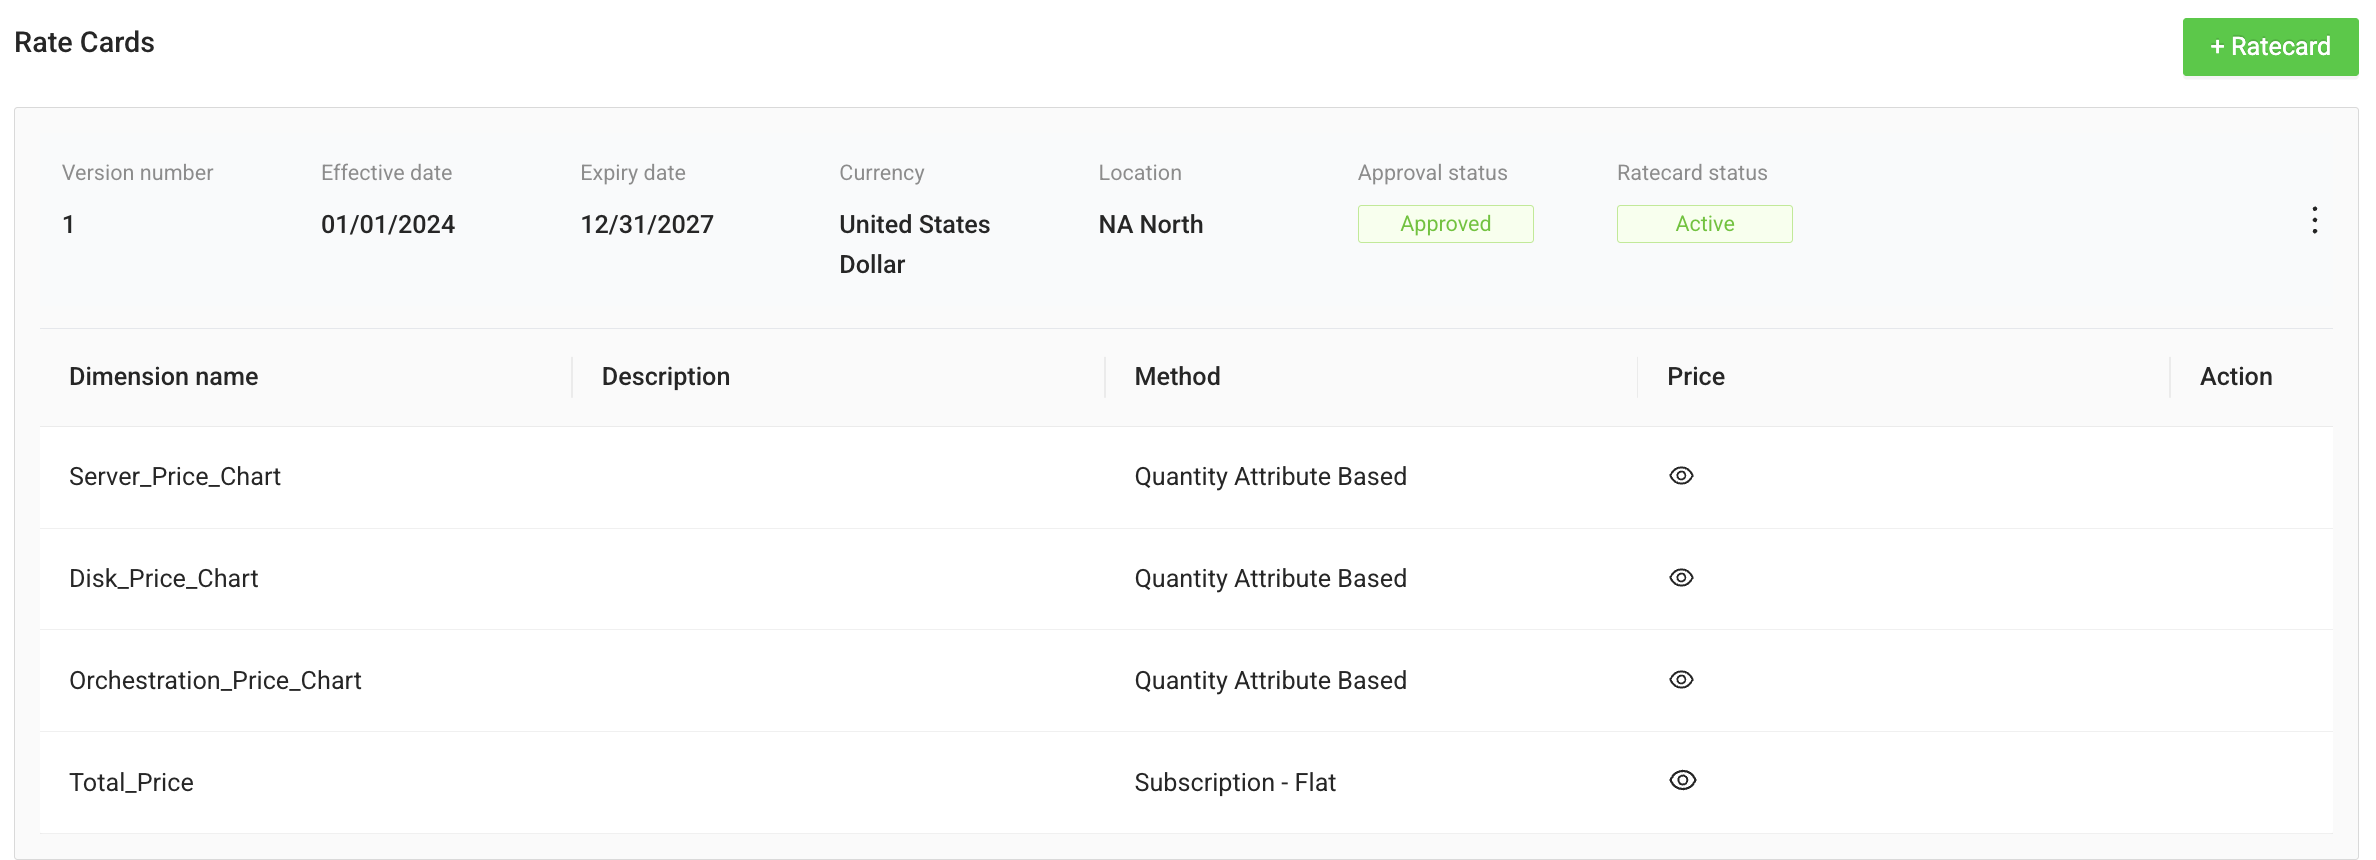The height and width of the screenshot is (860, 2376).
Task: Expand the Orchestration_Price_Chart row
Action: [x=215, y=680]
